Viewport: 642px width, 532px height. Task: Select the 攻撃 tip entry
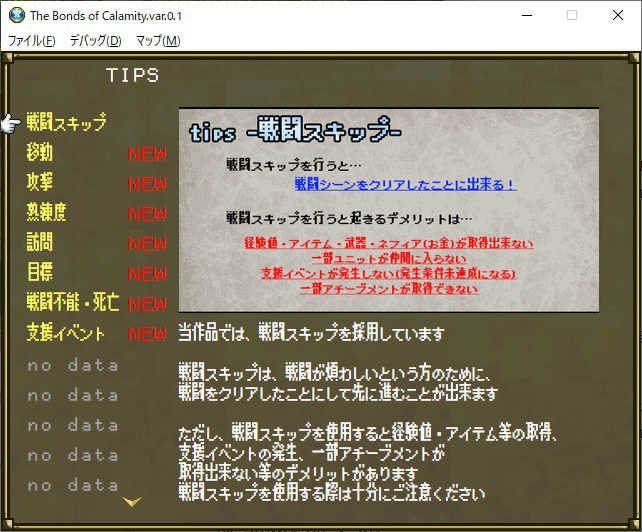(x=40, y=182)
